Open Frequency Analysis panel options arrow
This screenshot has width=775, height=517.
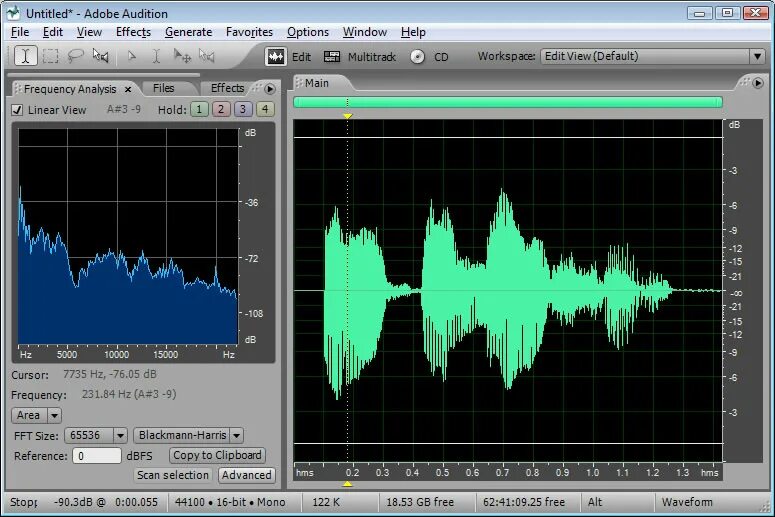(x=270, y=89)
